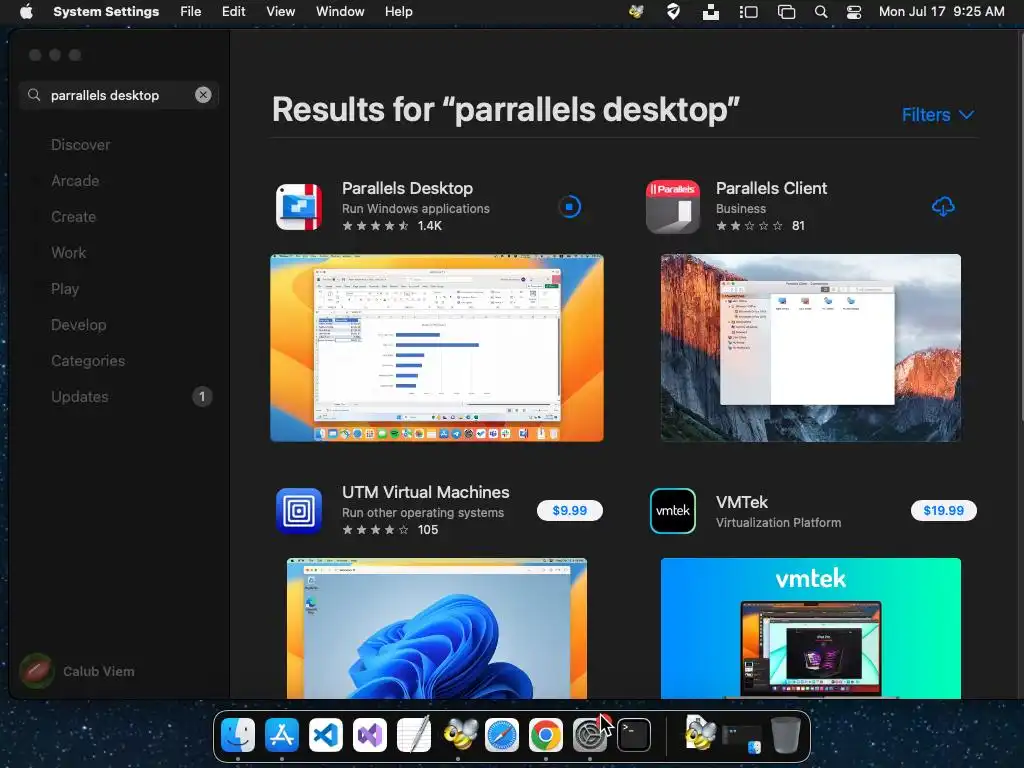The height and width of the screenshot is (768, 1024).
Task: Click the Updates badge showing 1
Action: click(202, 396)
